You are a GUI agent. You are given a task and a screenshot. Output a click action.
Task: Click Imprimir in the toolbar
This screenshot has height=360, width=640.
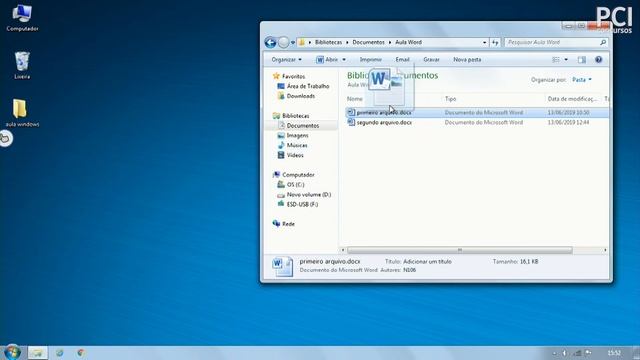point(371,60)
